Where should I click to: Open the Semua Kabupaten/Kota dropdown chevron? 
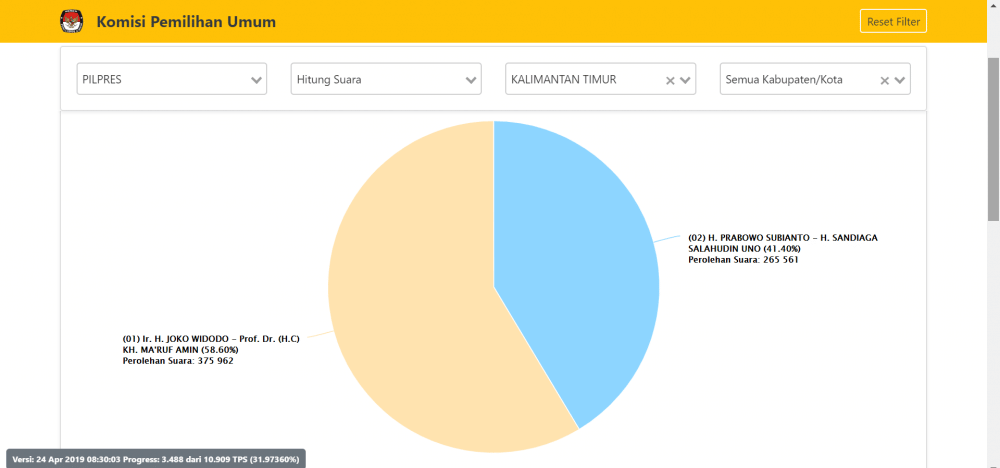point(900,80)
